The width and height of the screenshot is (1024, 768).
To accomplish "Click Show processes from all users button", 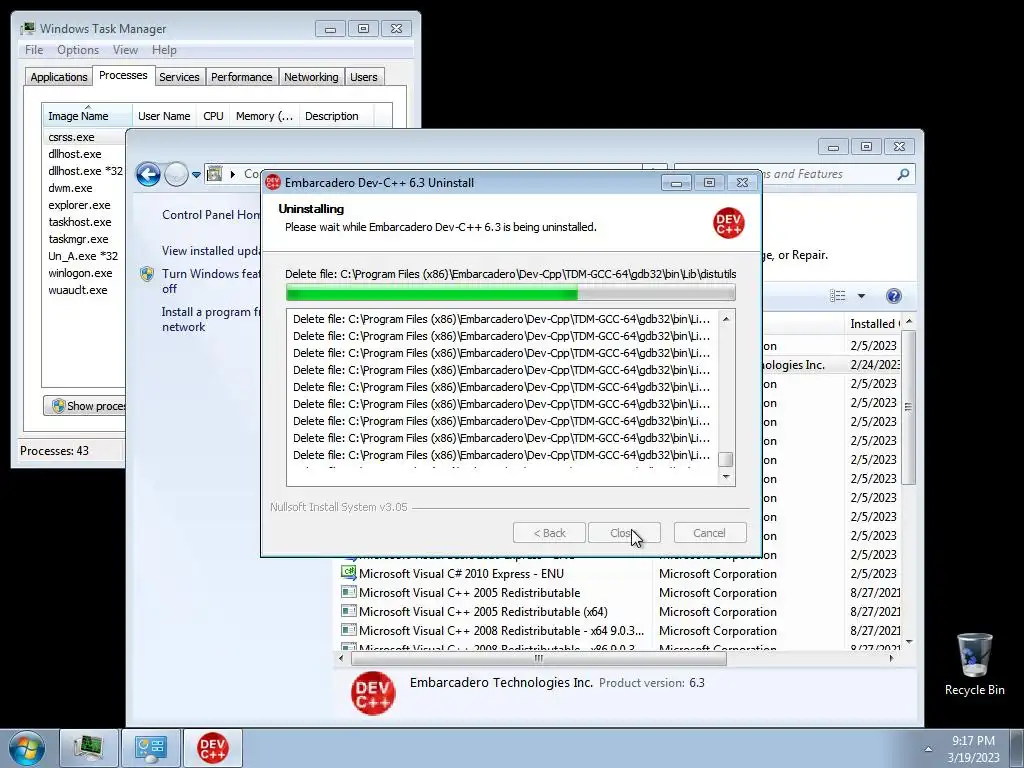I will [x=85, y=406].
